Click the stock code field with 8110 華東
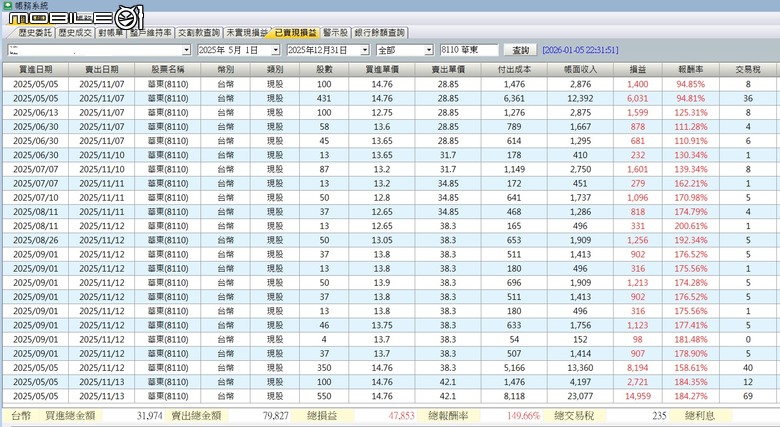This screenshot has width=780, height=427. 469,50
